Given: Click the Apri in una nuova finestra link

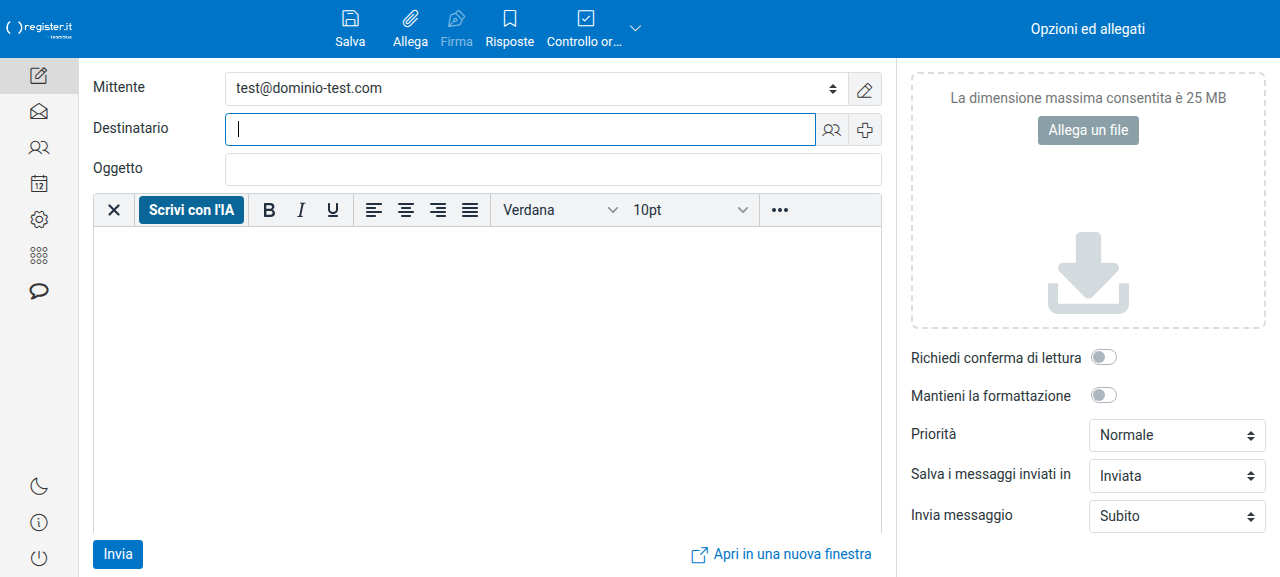Looking at the screenshot, I should tap(781, 554).
